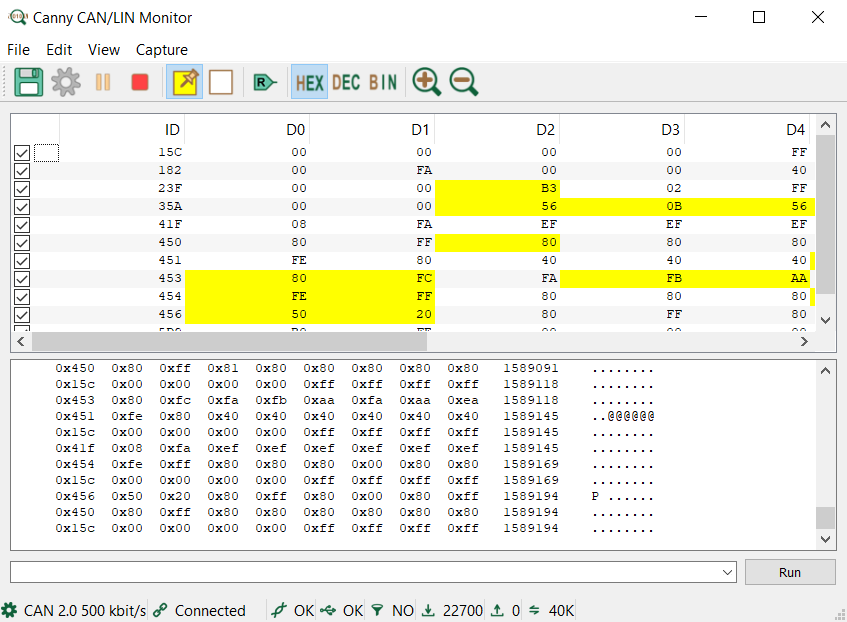Switch display to HEX format
This screenshot has width=847, height=622.
pyautogui.click(x=310, y=82)
